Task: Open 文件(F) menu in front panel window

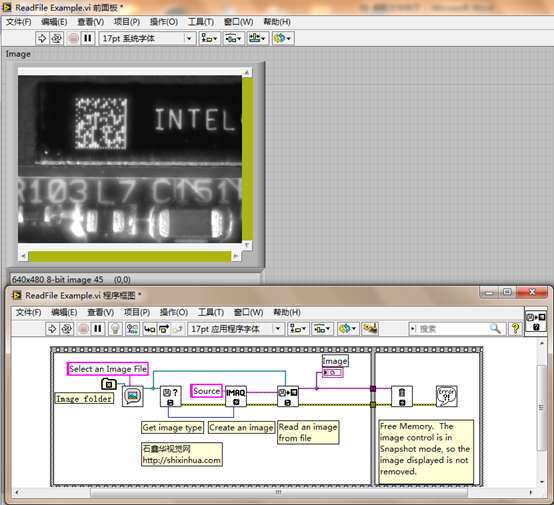Action: click(18, 22)
